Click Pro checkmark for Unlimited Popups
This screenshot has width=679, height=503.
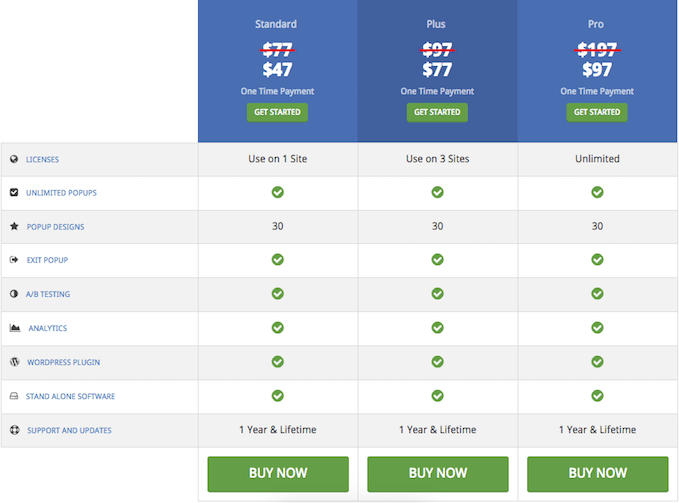(x=597, y=192)
